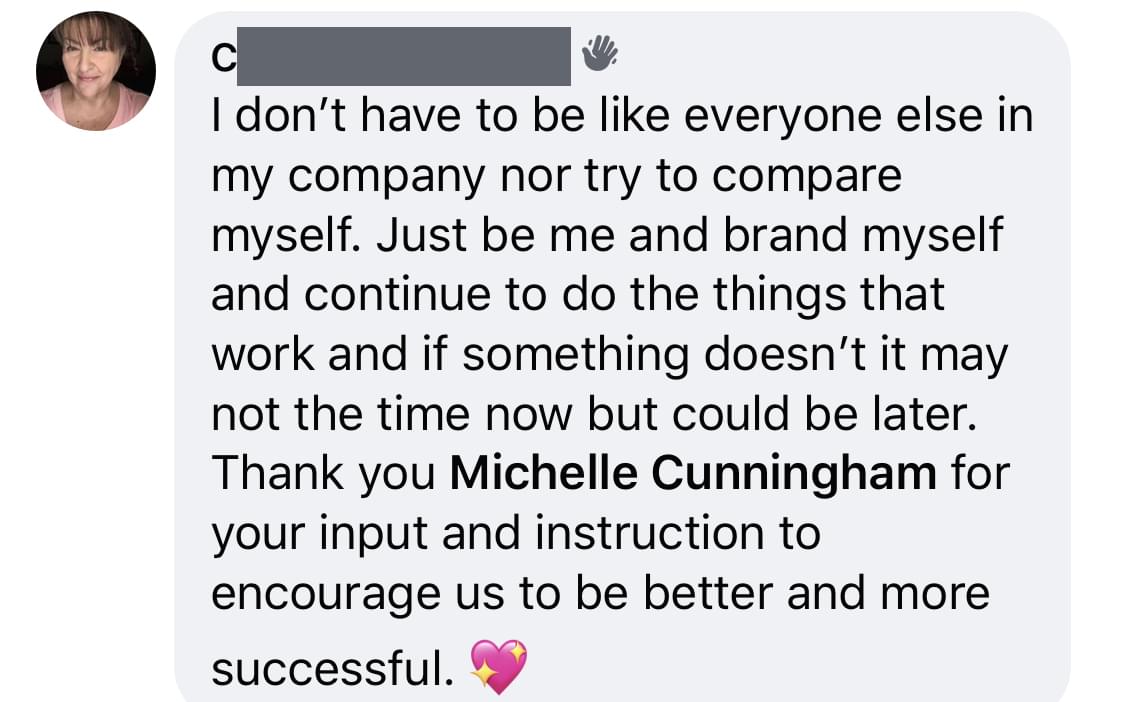Image resolution: width=1125 pixels, height=702 pixels.
Task: Open the tagged Michelle Cunningham profile link
Action: coord(693,474)
